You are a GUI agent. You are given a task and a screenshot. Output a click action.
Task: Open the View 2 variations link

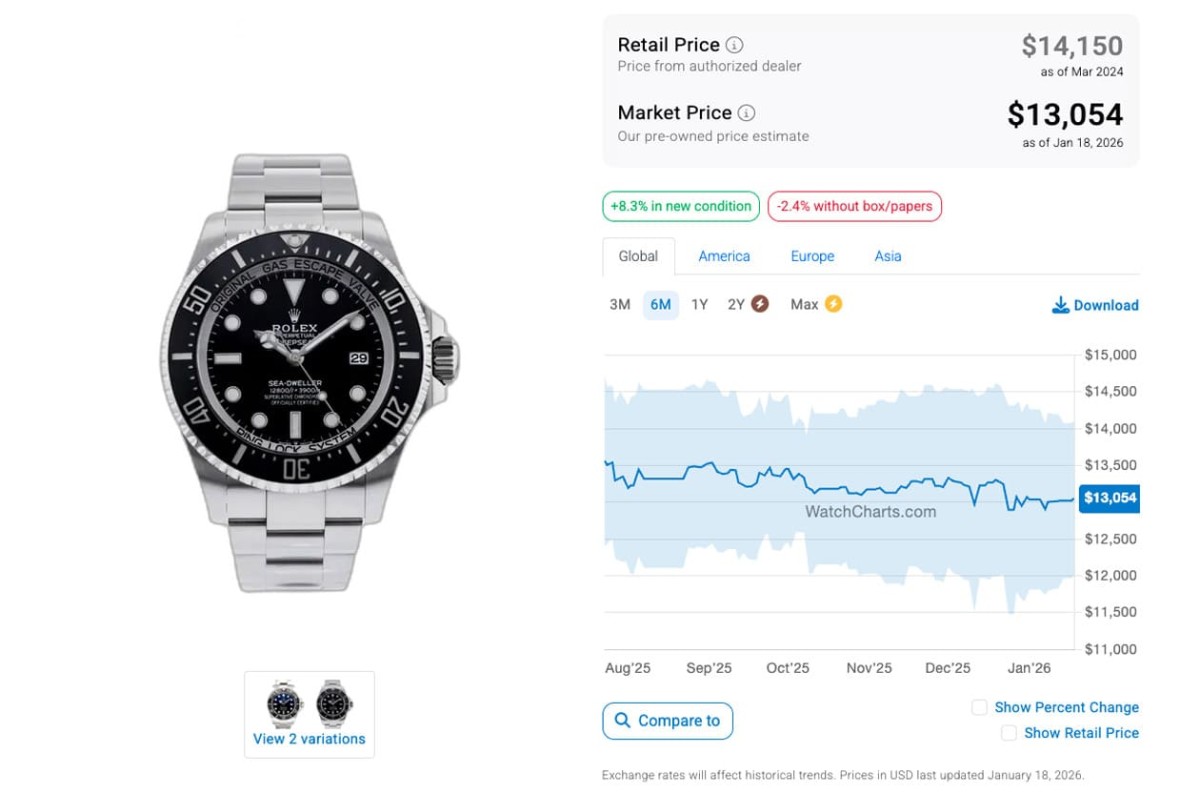[x=309, y=739]
